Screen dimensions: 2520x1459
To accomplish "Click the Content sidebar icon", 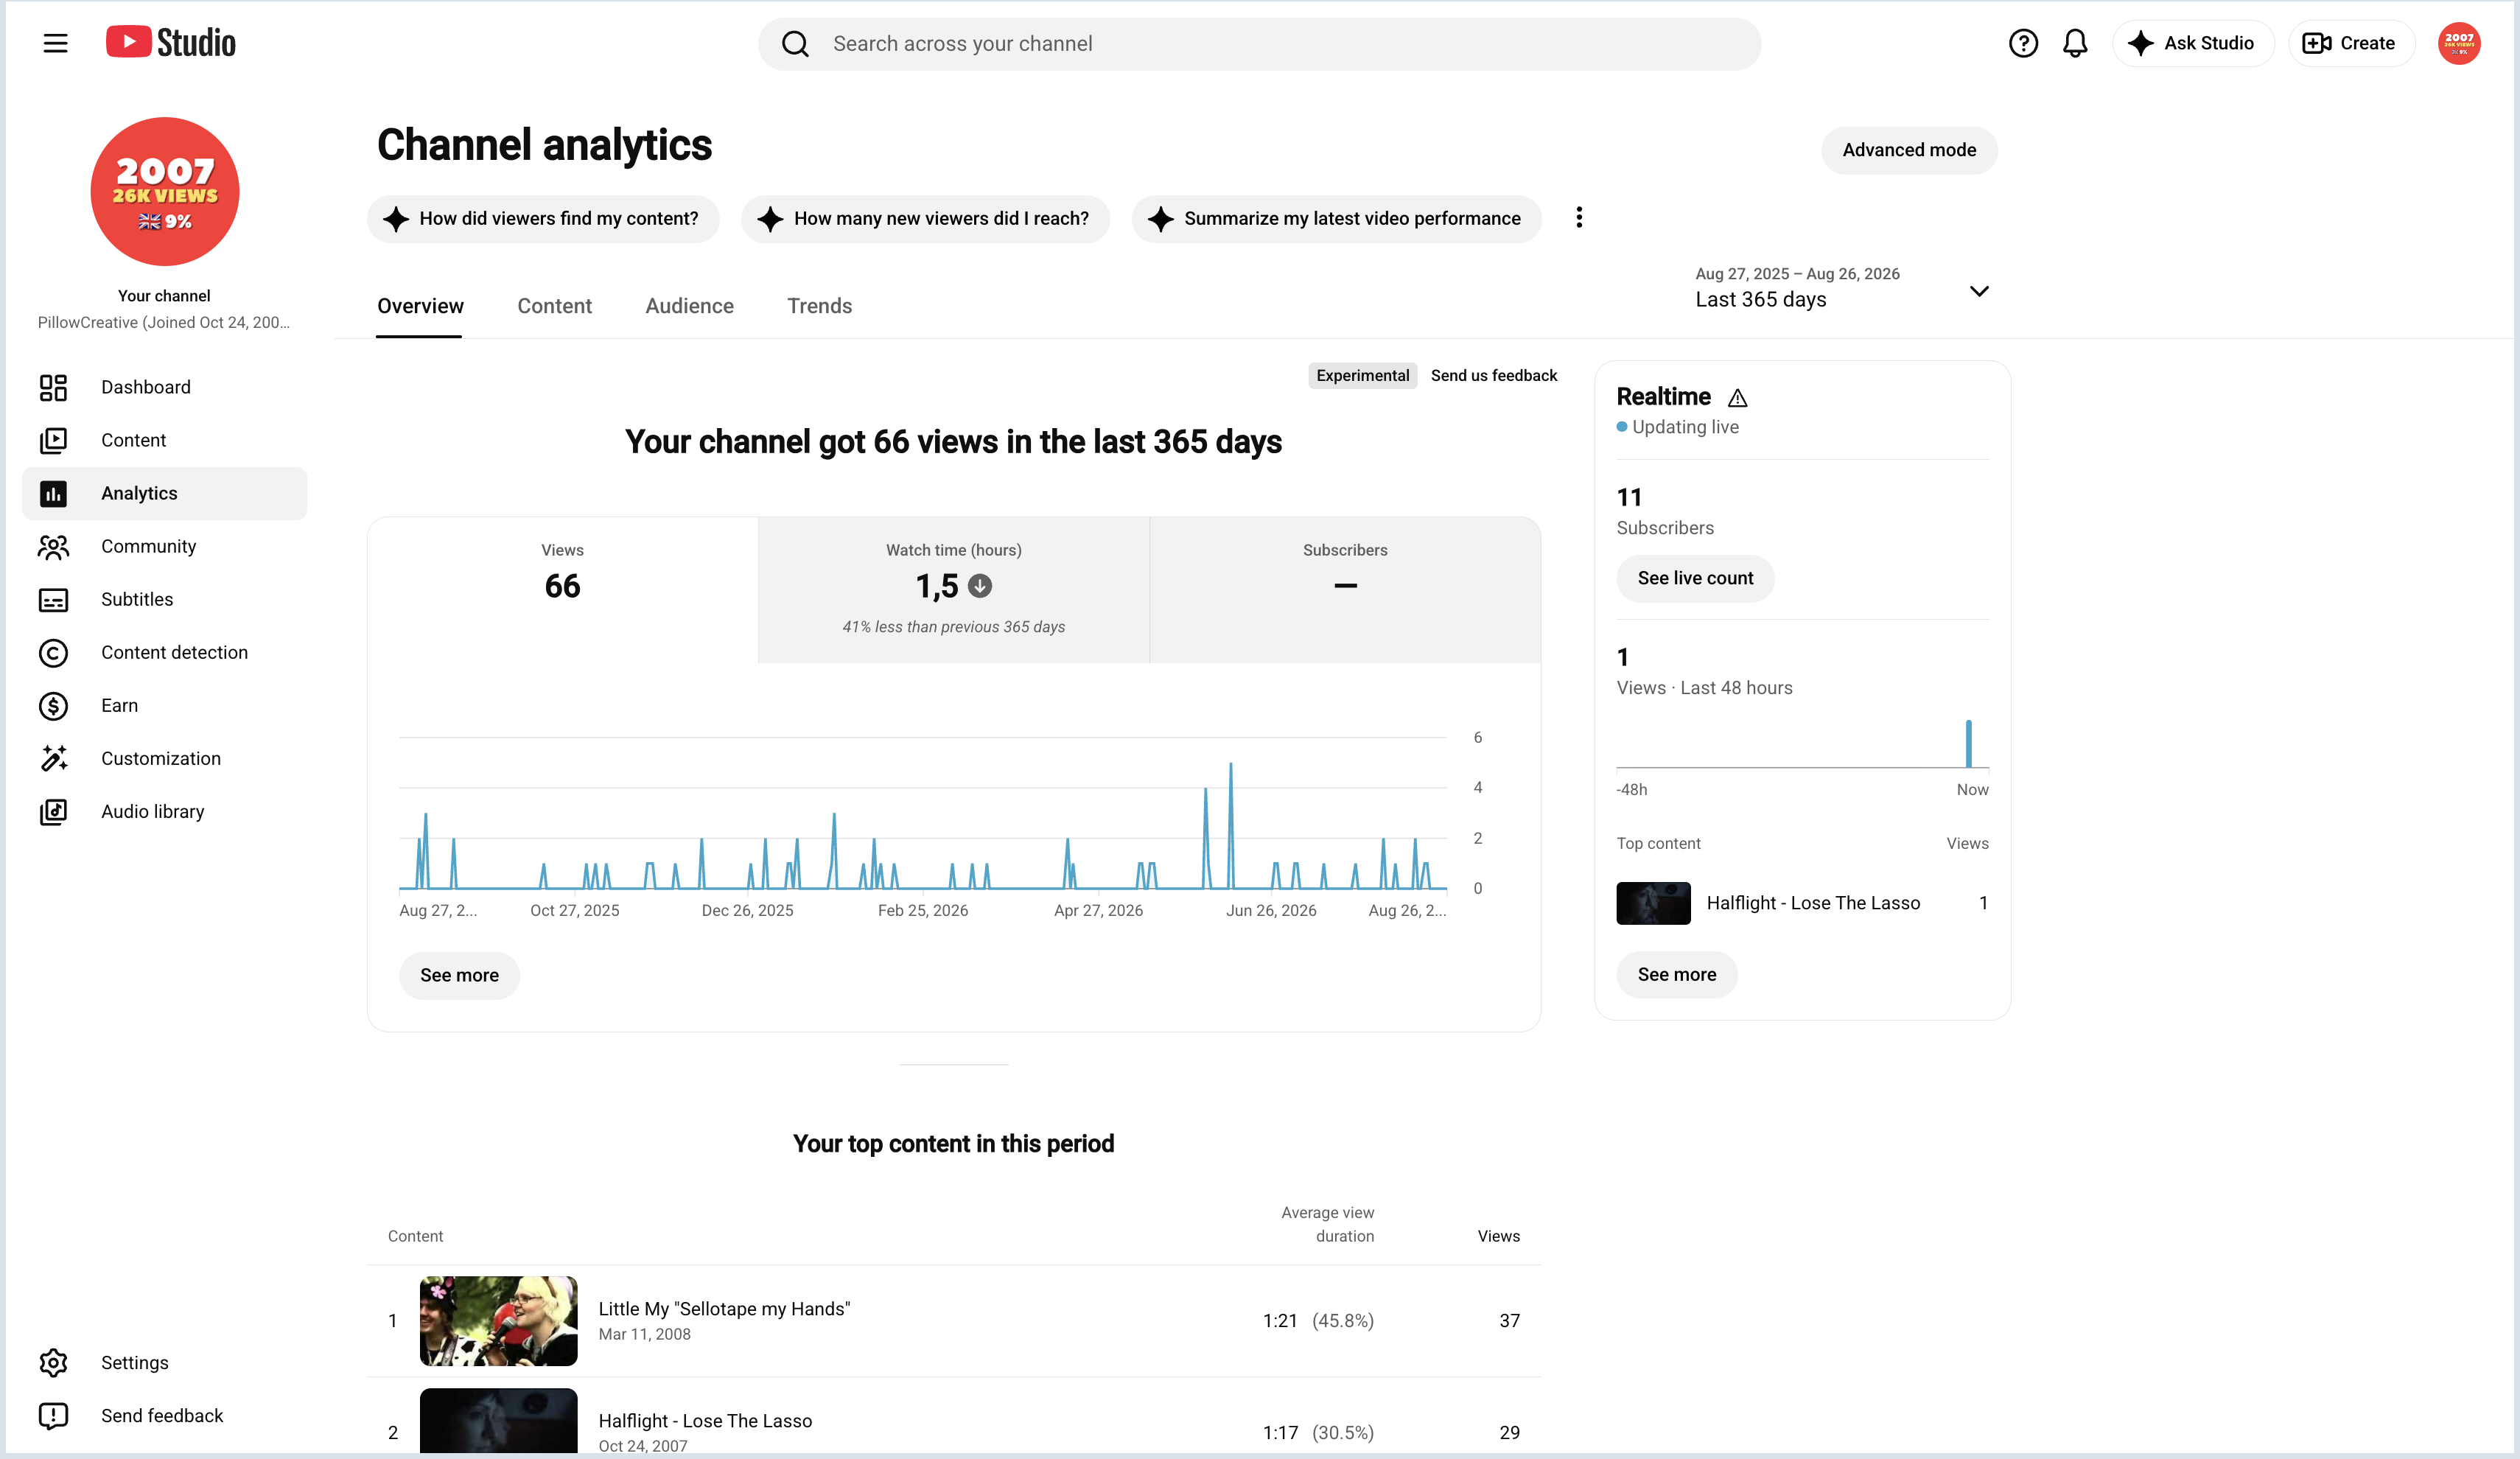I will [53, 440].
